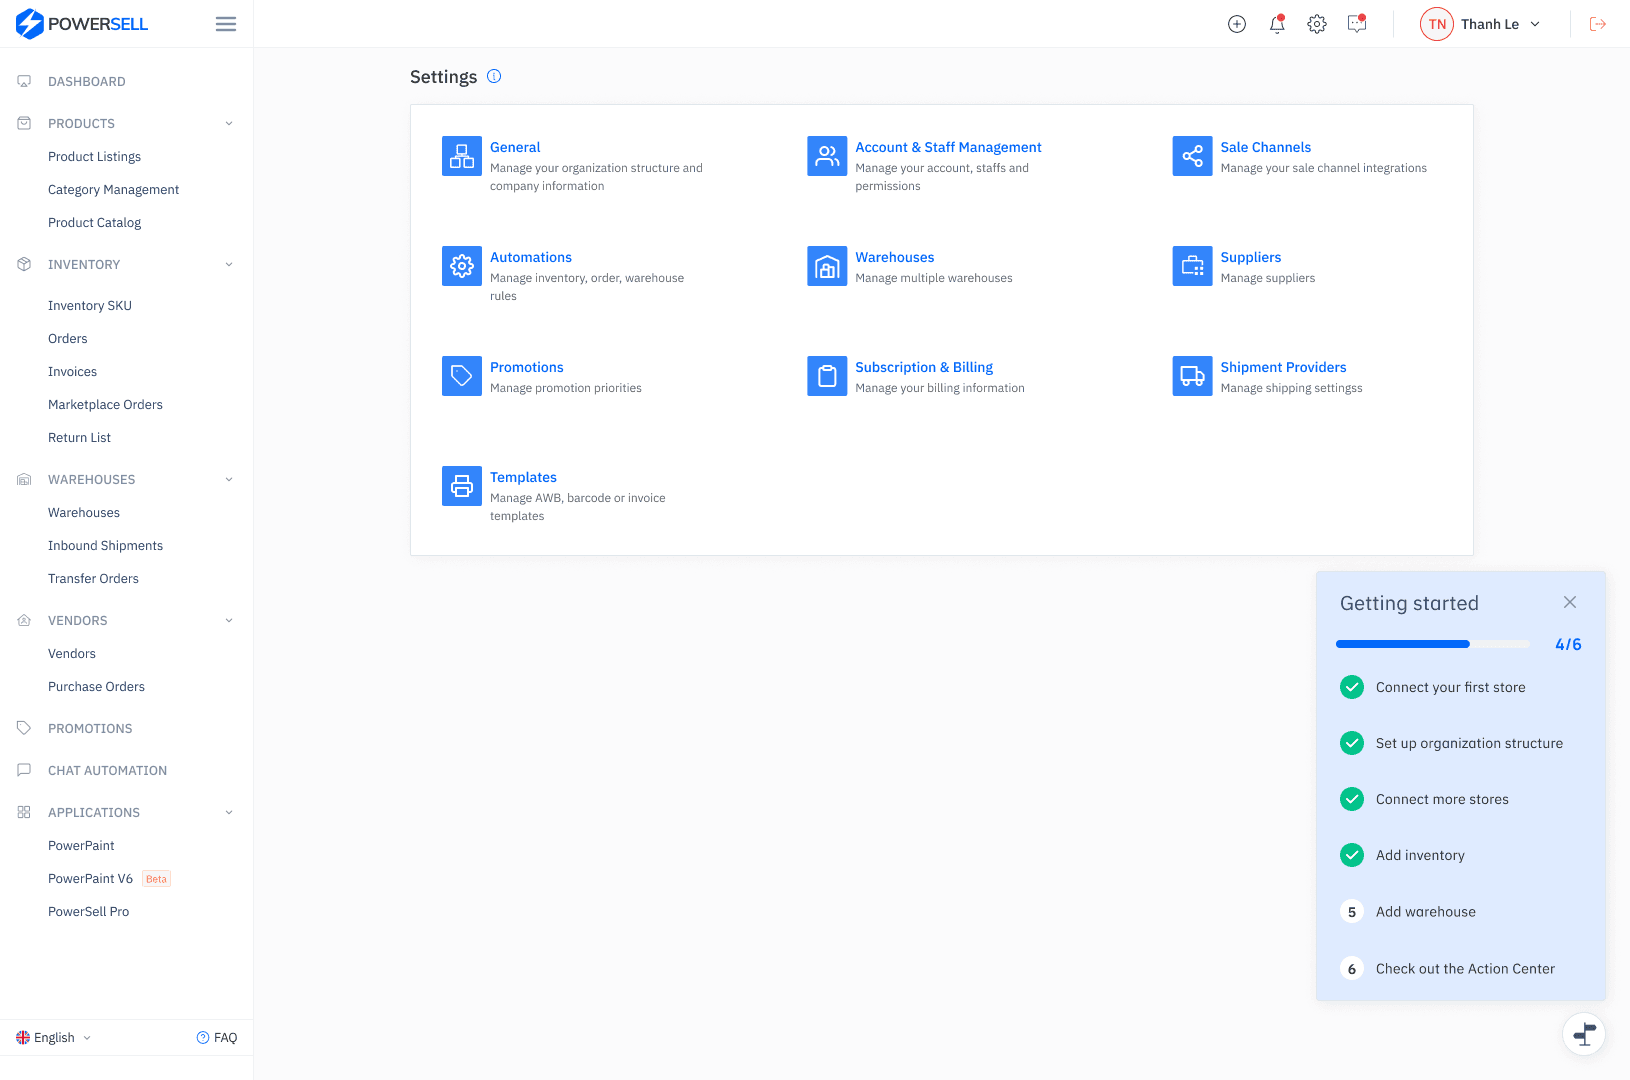Open CHAT AUTOMATION in the sidebar
Viewport: 1630px width, 1080px height.
[x=107, y=770]
